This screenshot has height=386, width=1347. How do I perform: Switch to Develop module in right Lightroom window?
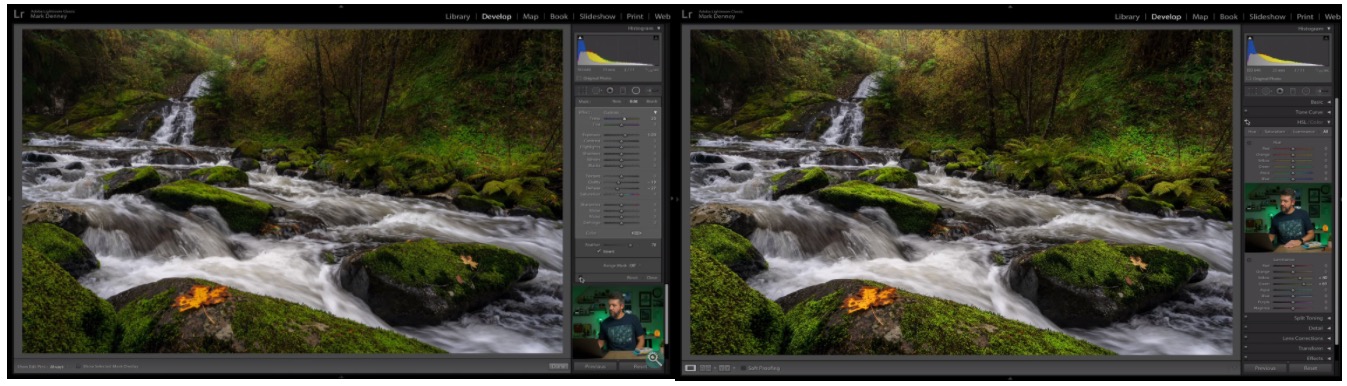(x=1166, y=17)
